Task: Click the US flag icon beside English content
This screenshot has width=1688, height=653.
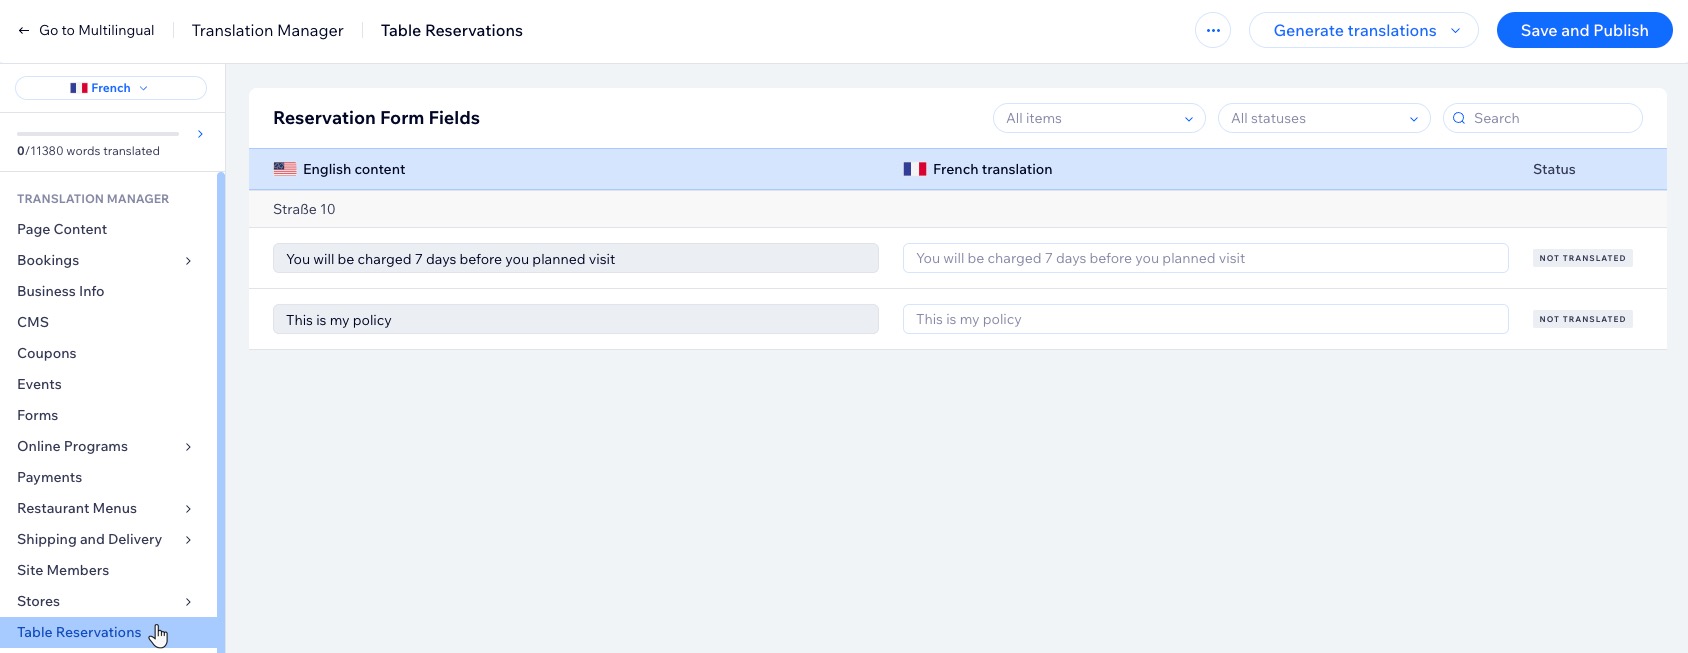Action: 285,169
